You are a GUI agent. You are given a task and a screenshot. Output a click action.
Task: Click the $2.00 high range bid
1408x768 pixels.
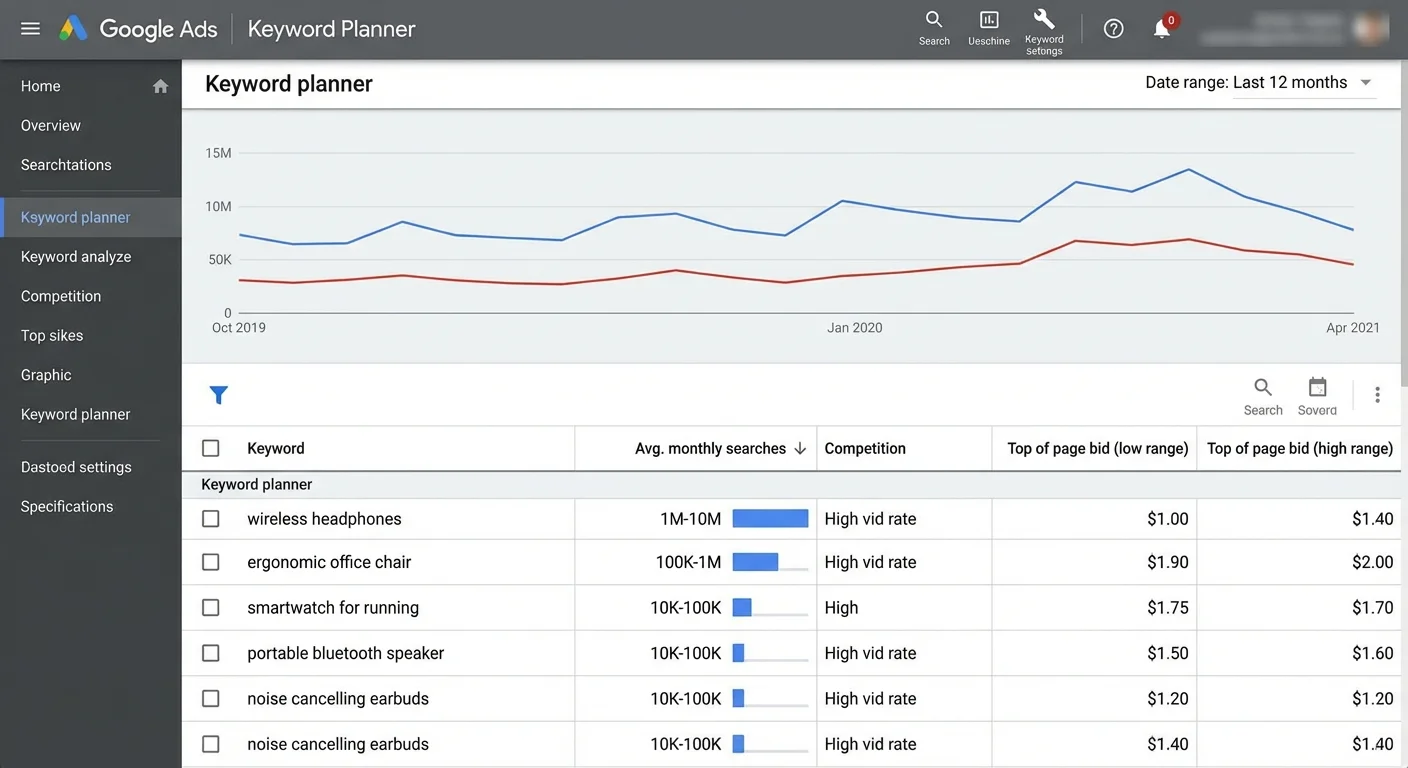(1373, 562)
